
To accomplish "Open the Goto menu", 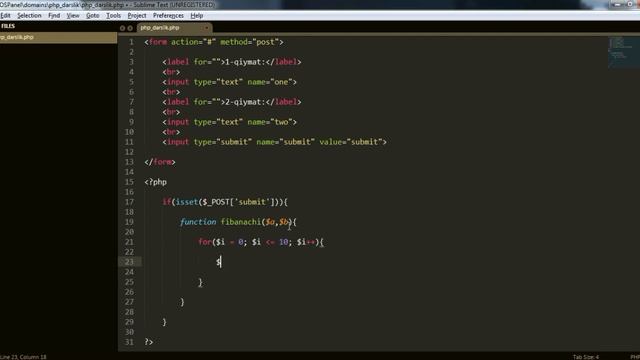I will 93,16.
